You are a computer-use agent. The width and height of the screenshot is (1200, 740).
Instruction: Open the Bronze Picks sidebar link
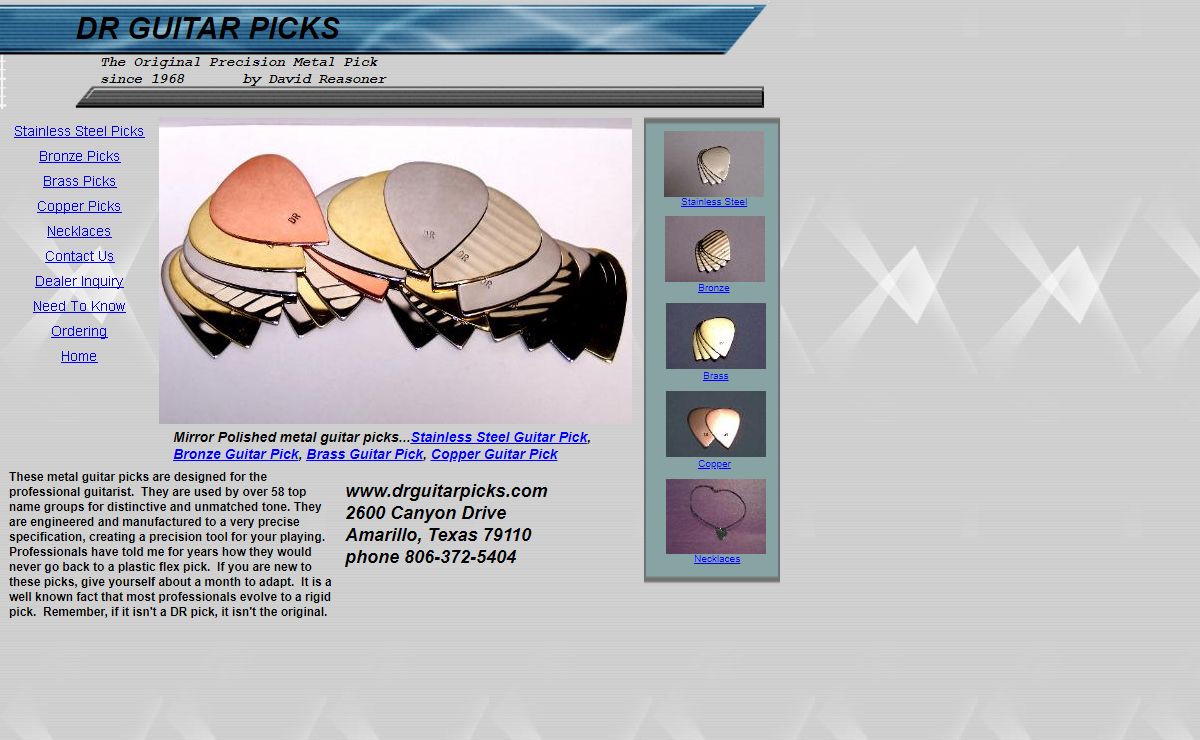pos(79,156)
